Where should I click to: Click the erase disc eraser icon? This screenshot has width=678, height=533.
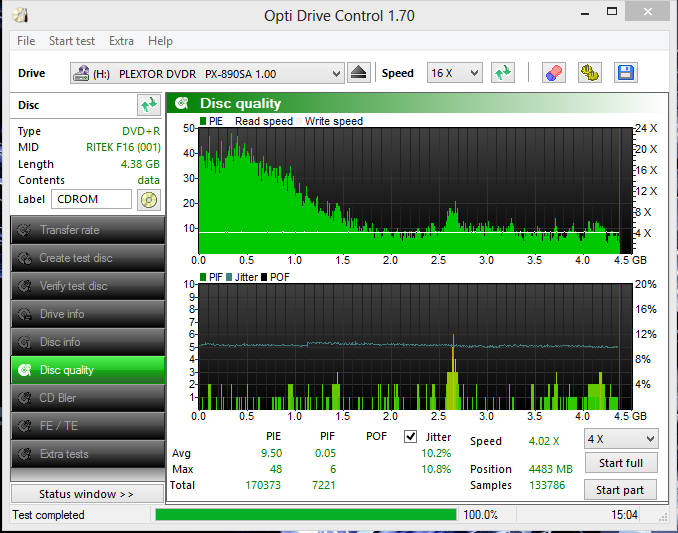tap(554, 73)
